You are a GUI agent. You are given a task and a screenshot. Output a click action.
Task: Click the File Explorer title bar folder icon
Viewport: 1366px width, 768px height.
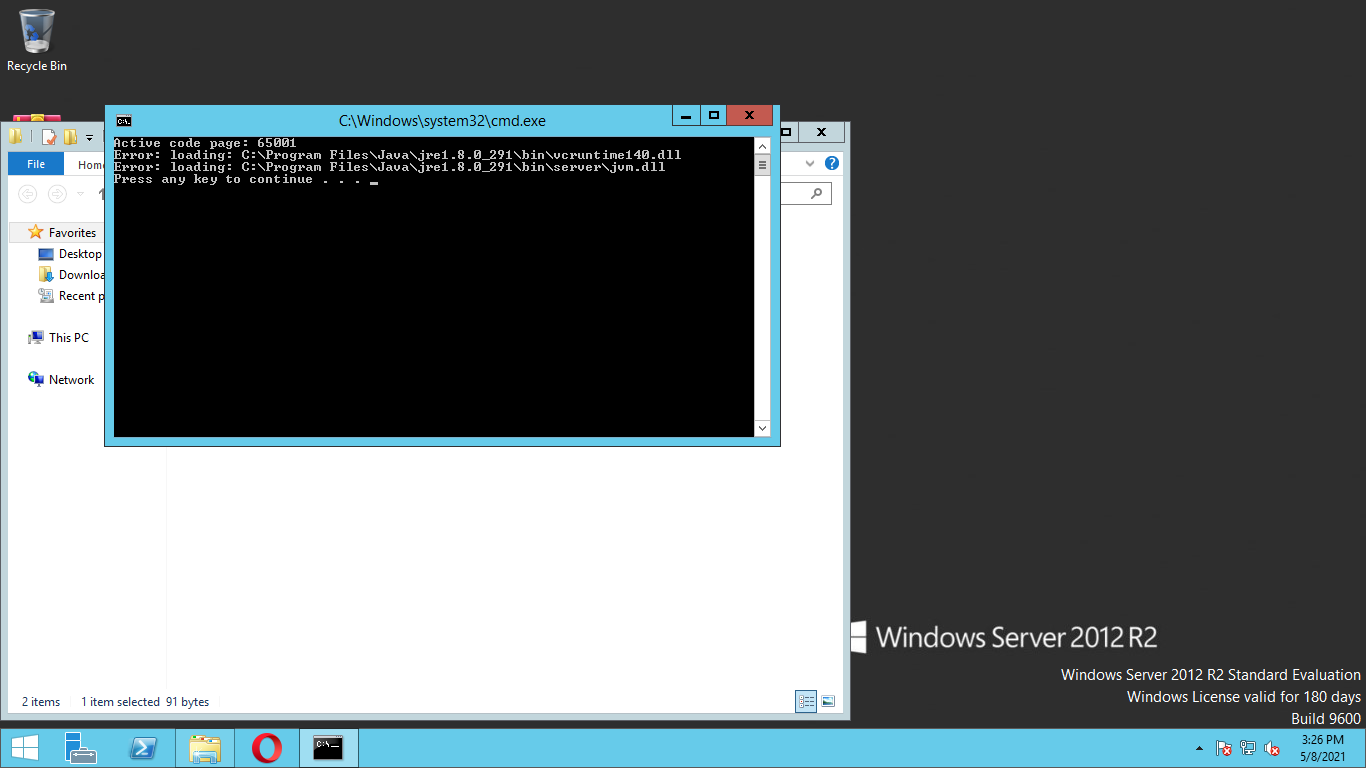(15, 137)
